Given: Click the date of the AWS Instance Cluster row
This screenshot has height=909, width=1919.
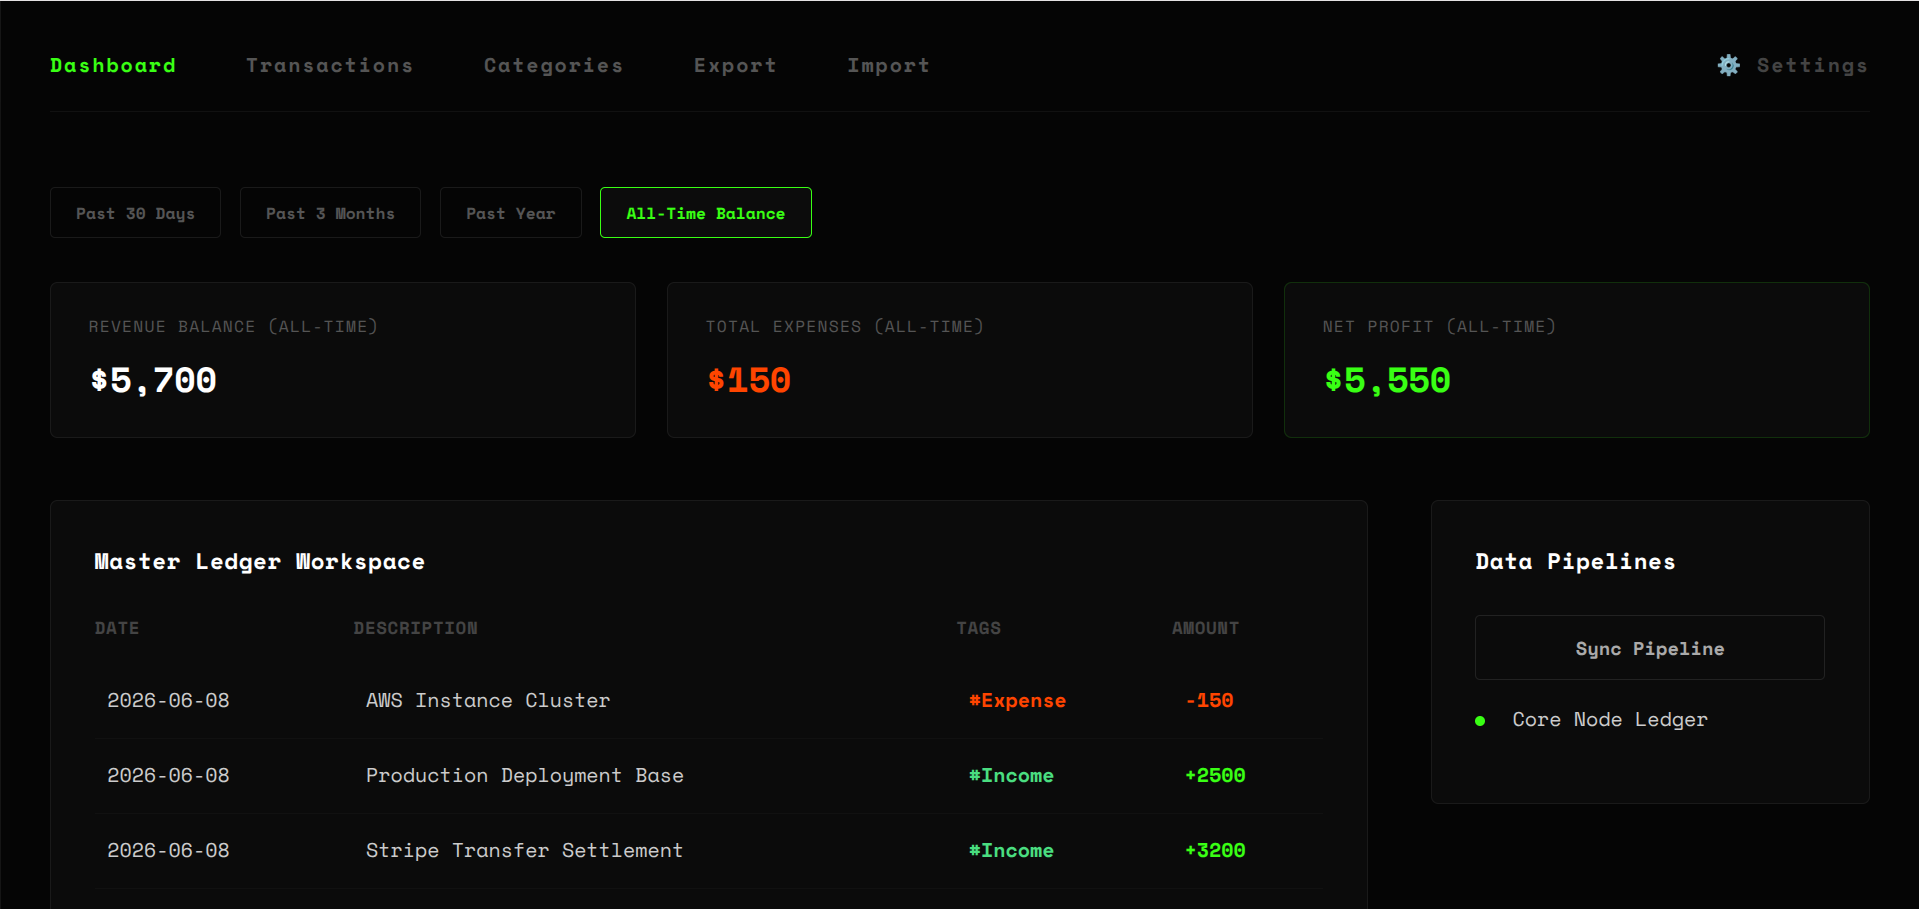Looking at the screenshot, I should [168, 701].
